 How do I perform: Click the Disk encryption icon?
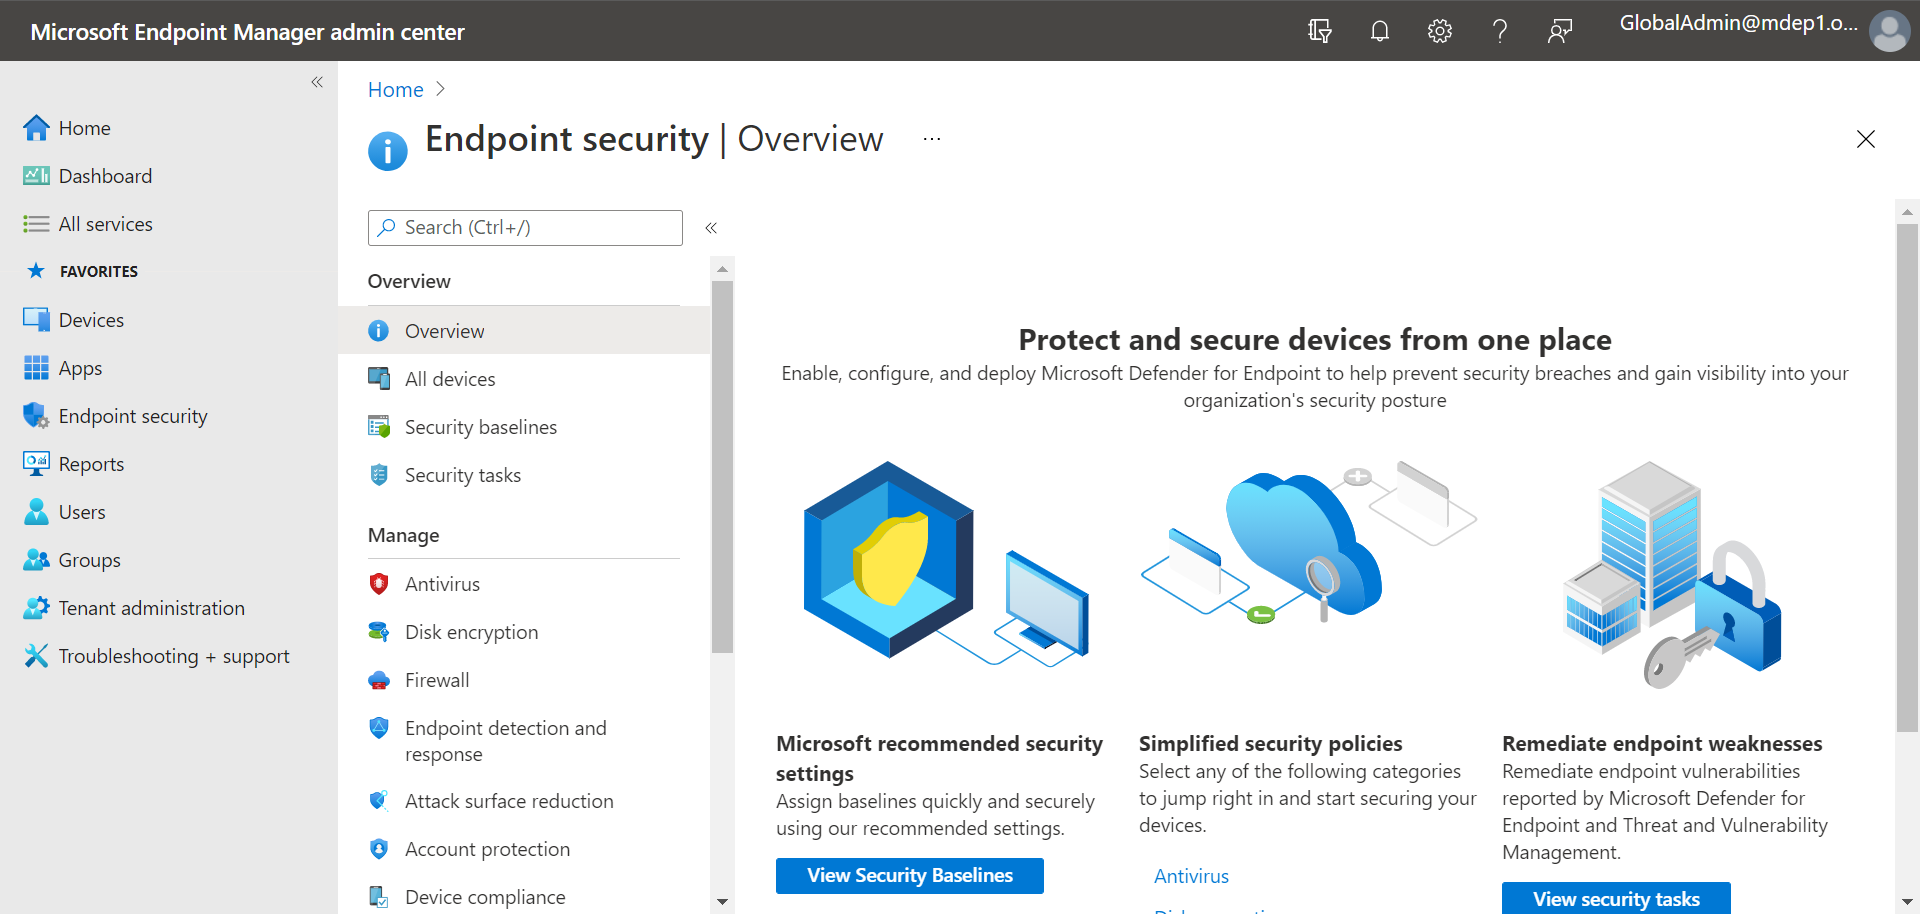[379, 632]
